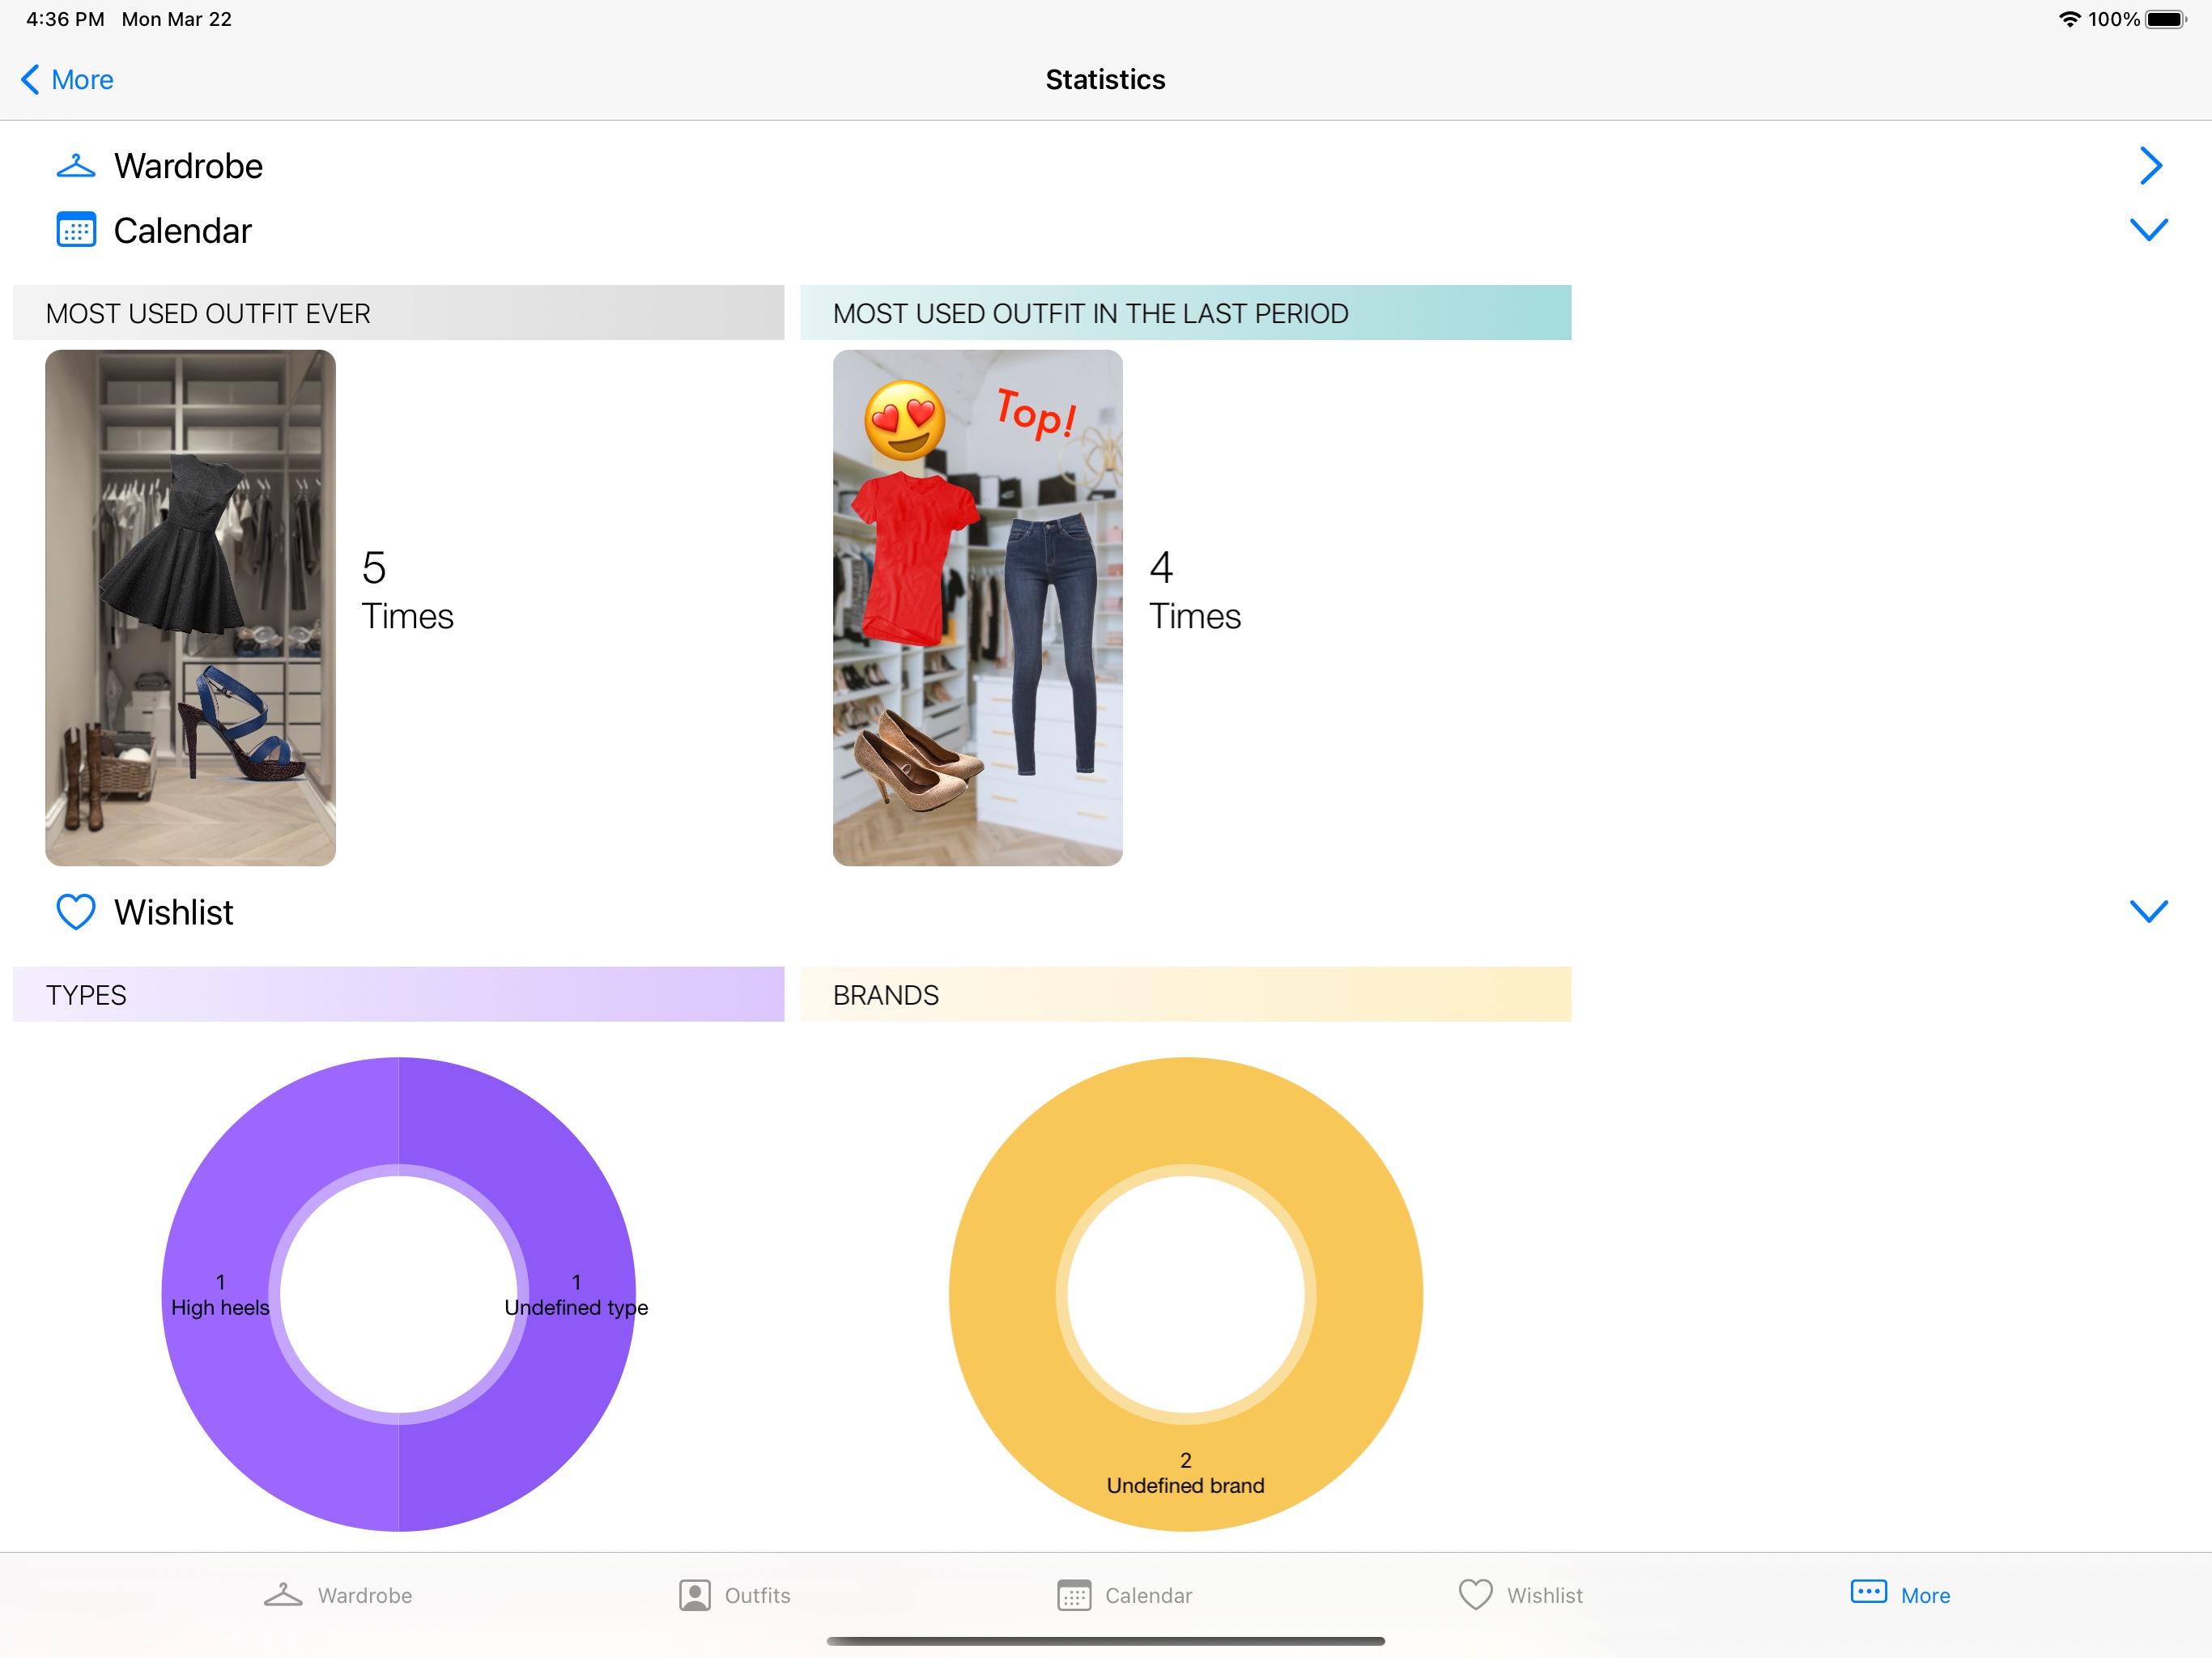This screenshot has width=2212, height=1658.
Task: Click the hanger icon beside Wardrobe section
Action: click(76, 166)
